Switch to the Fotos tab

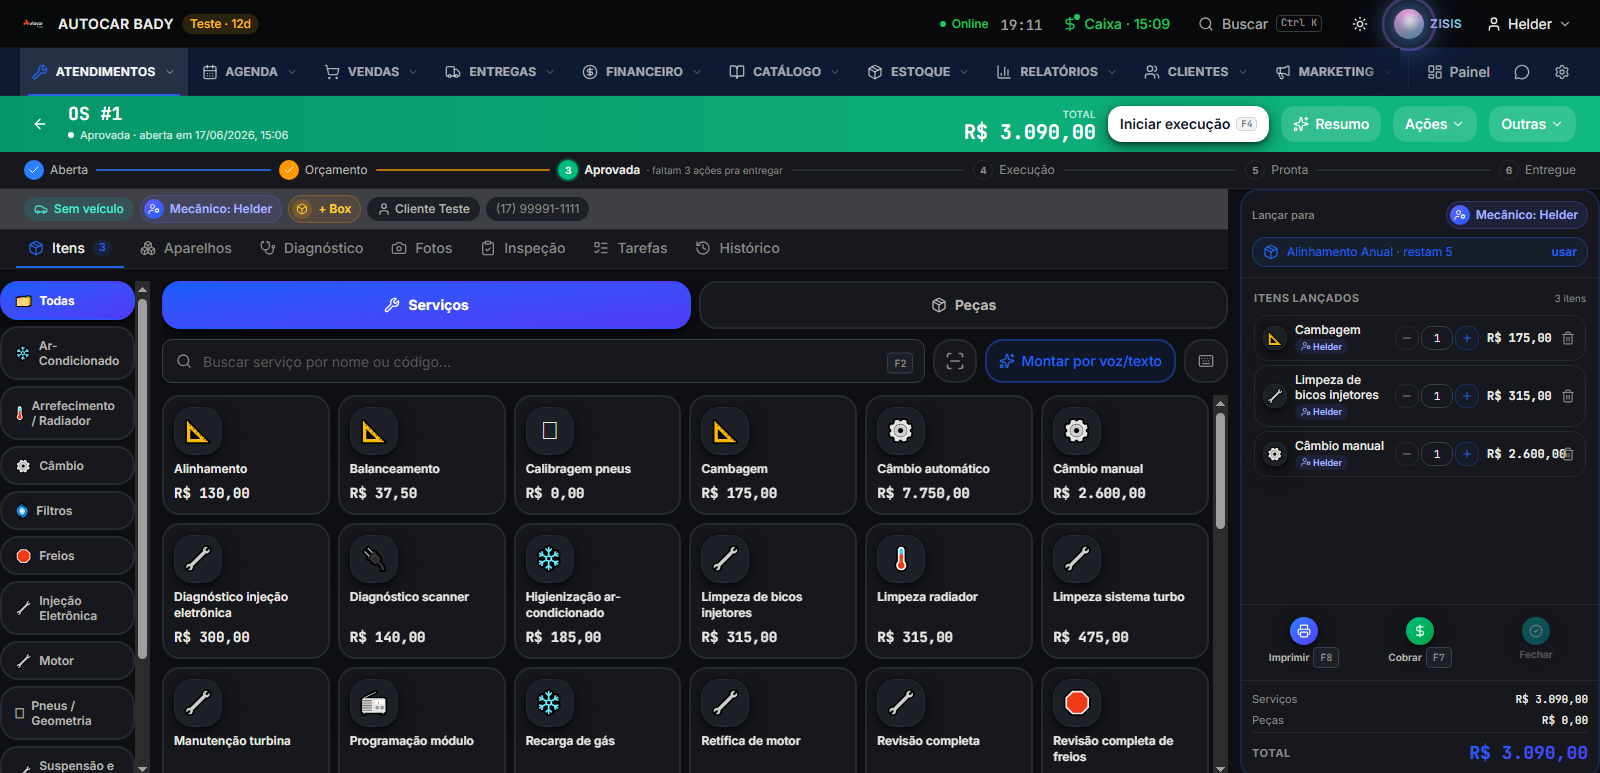click(x=422, y=248)
